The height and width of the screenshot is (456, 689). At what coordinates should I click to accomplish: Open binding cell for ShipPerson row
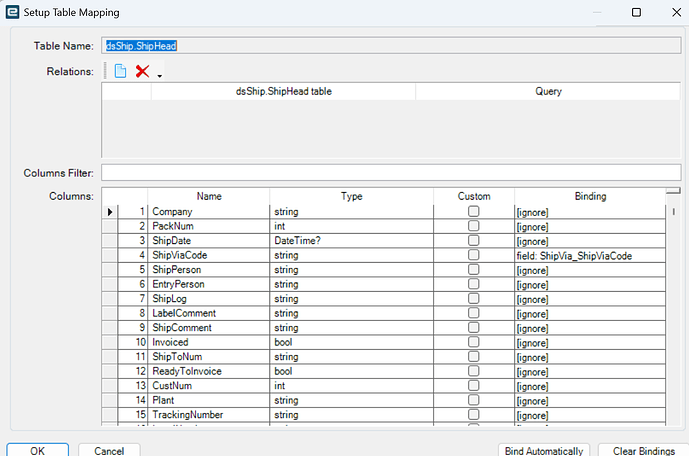pos(590,270)
